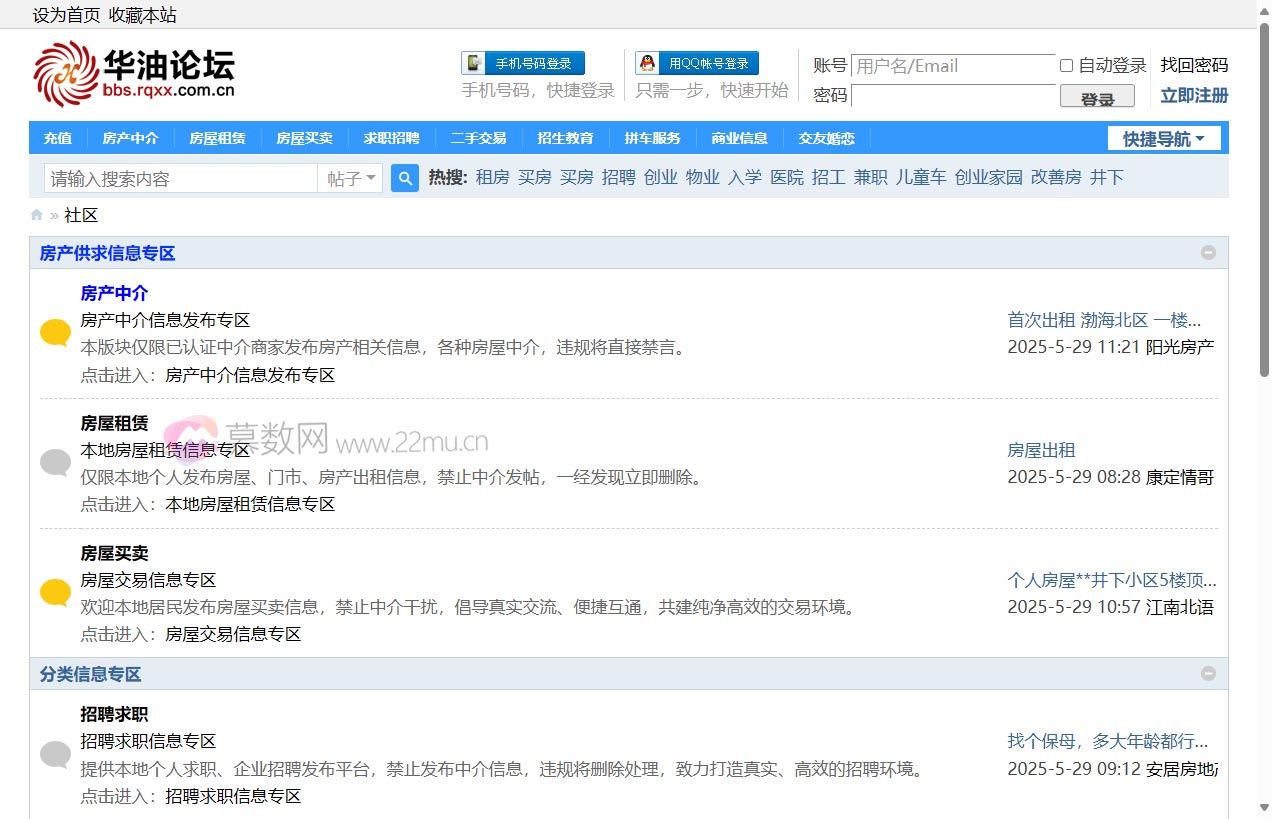Open the 帖子 search type dropdown
1272x819 pixels.
[350, 179]
